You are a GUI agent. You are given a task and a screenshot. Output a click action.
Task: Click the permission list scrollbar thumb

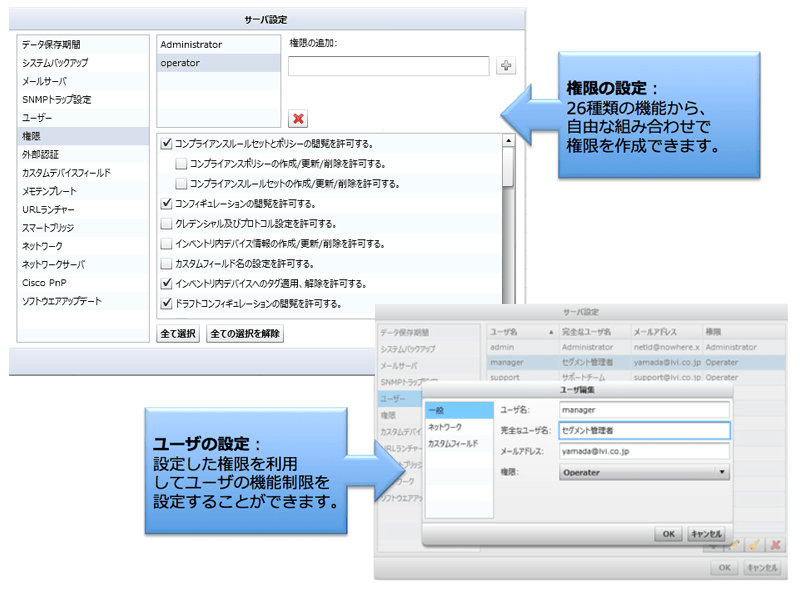[508, 167]
